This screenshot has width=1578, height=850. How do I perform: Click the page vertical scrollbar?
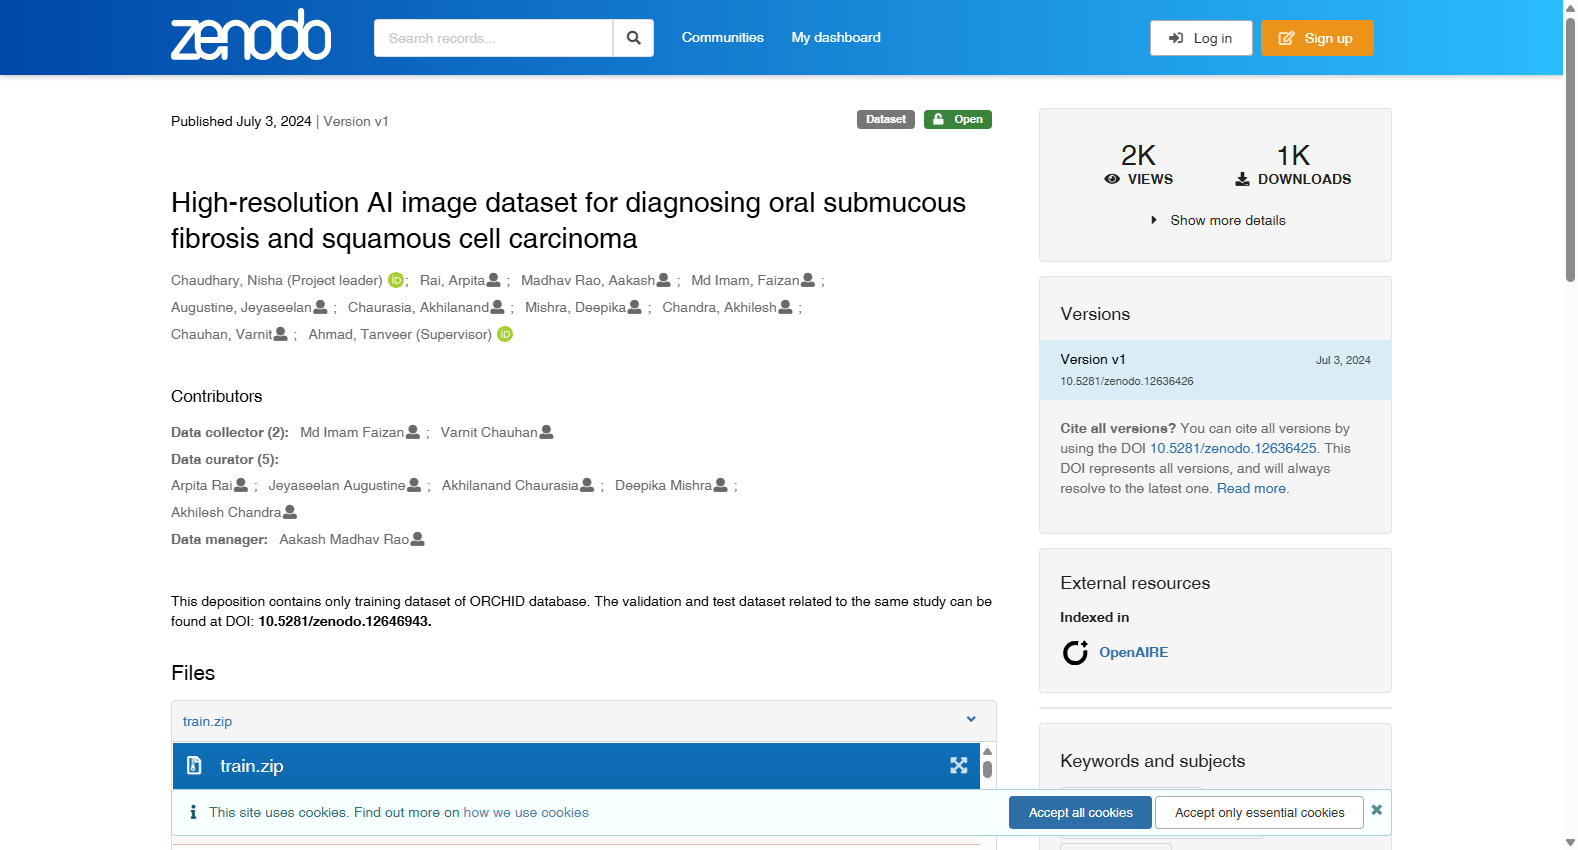pyautogui.click(x=1570, y=150)
